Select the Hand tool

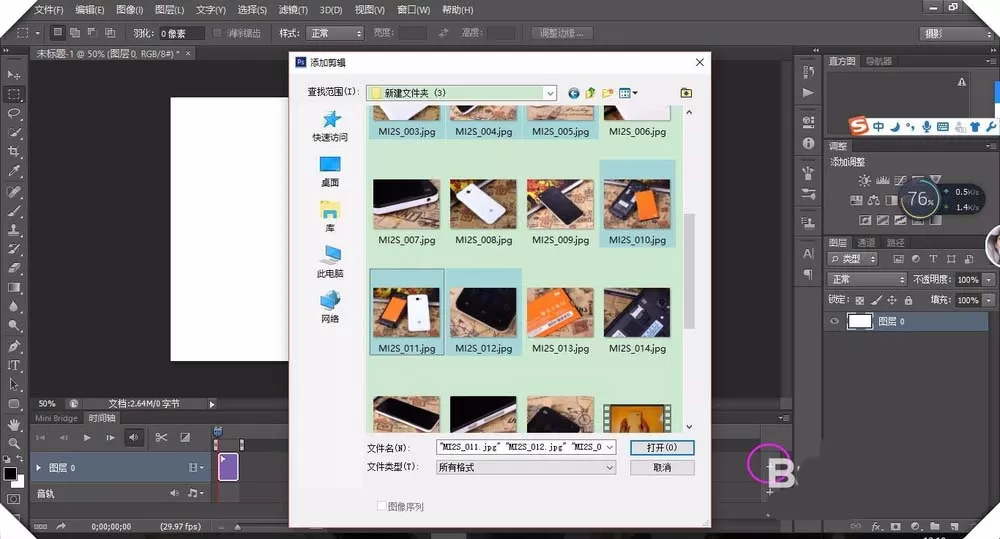pos(13,424)
